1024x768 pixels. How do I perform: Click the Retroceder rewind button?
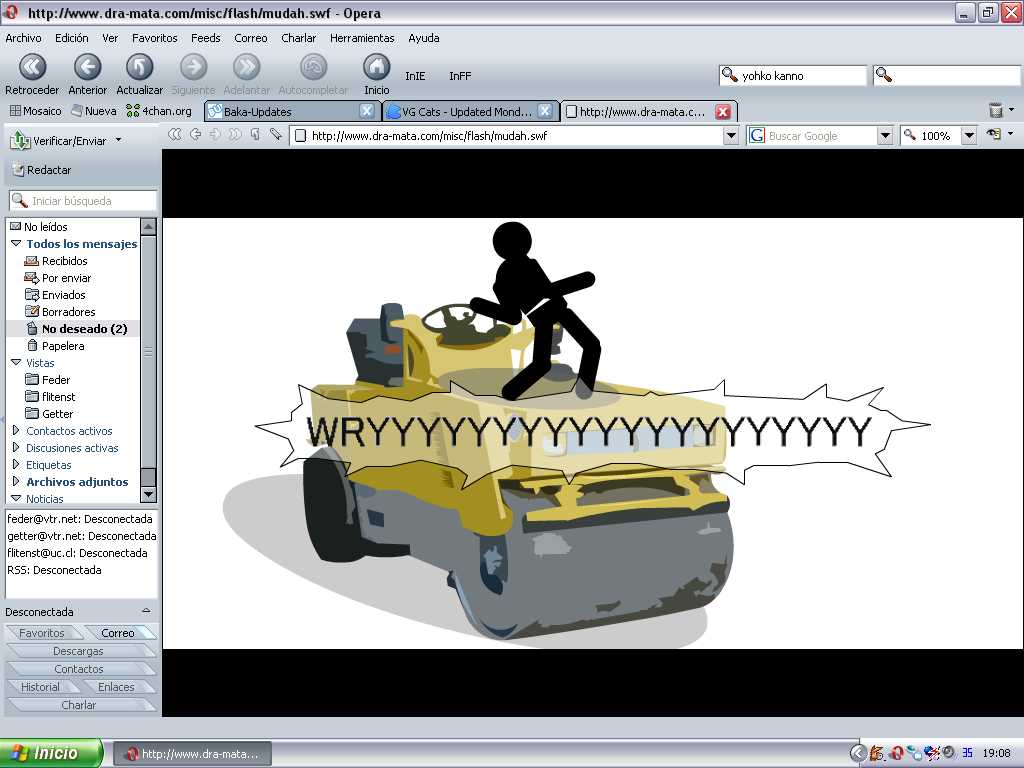32,74
